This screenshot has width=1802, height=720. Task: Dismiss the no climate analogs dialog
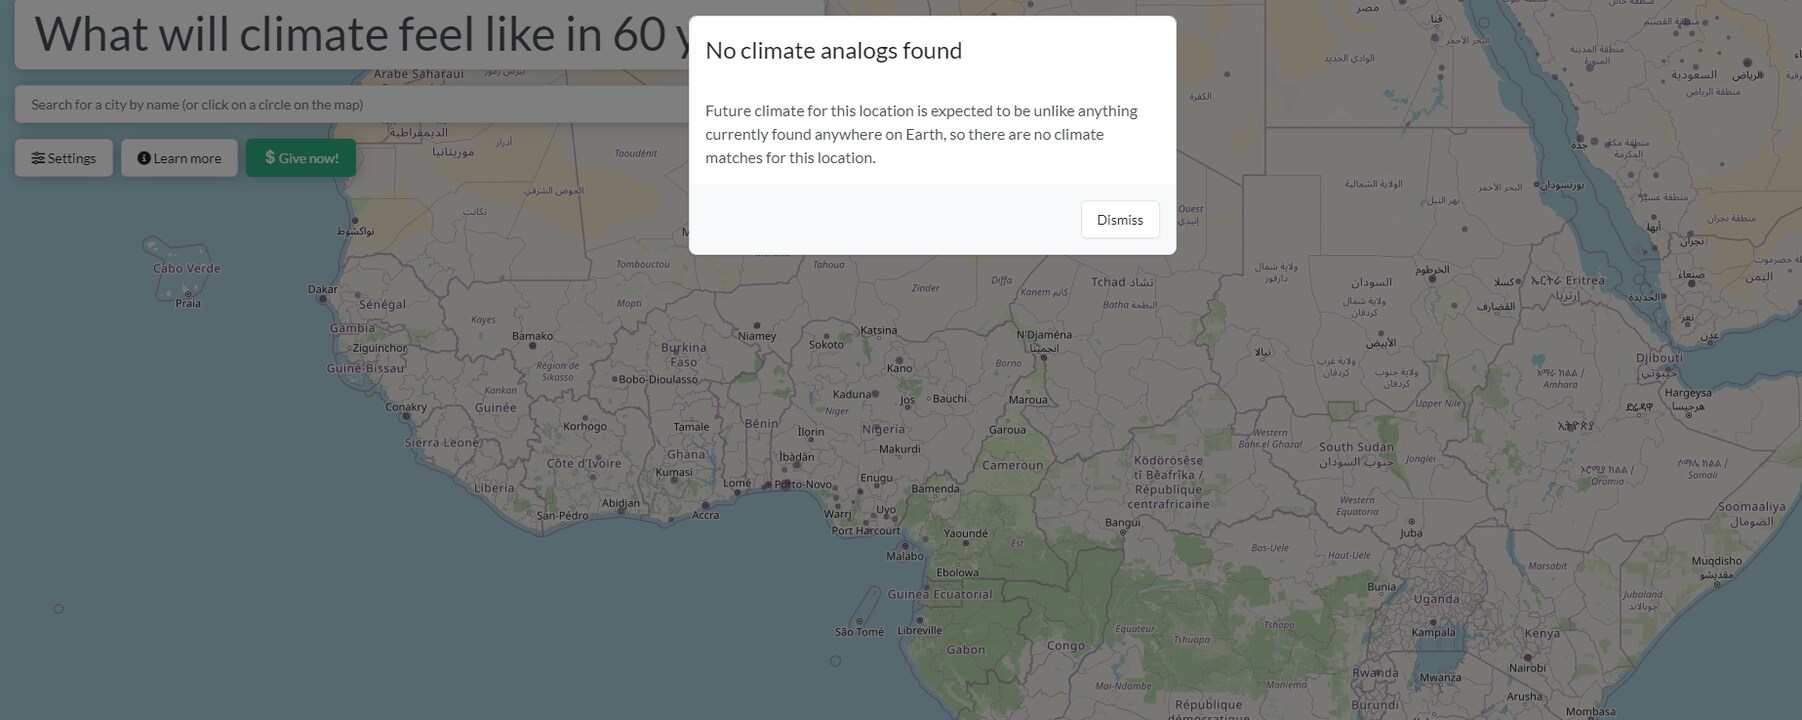pos(1119,220)
